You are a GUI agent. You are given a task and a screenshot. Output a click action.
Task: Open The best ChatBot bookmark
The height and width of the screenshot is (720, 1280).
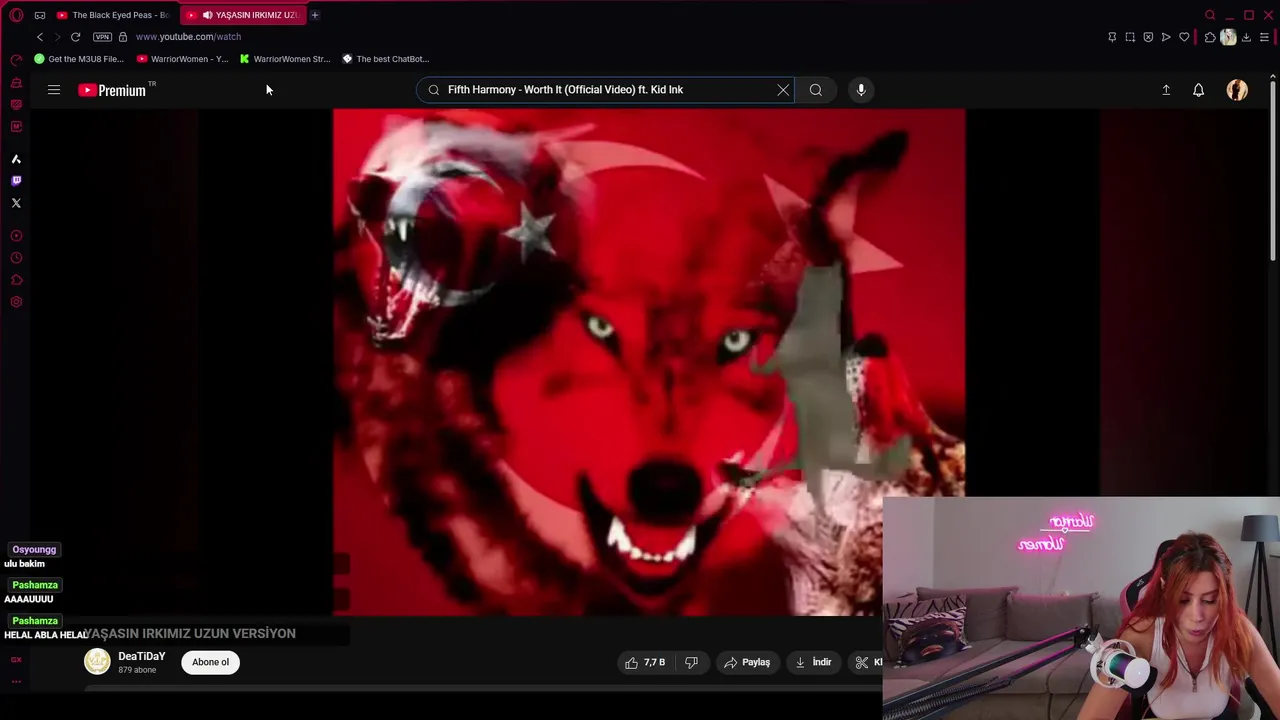386,59
